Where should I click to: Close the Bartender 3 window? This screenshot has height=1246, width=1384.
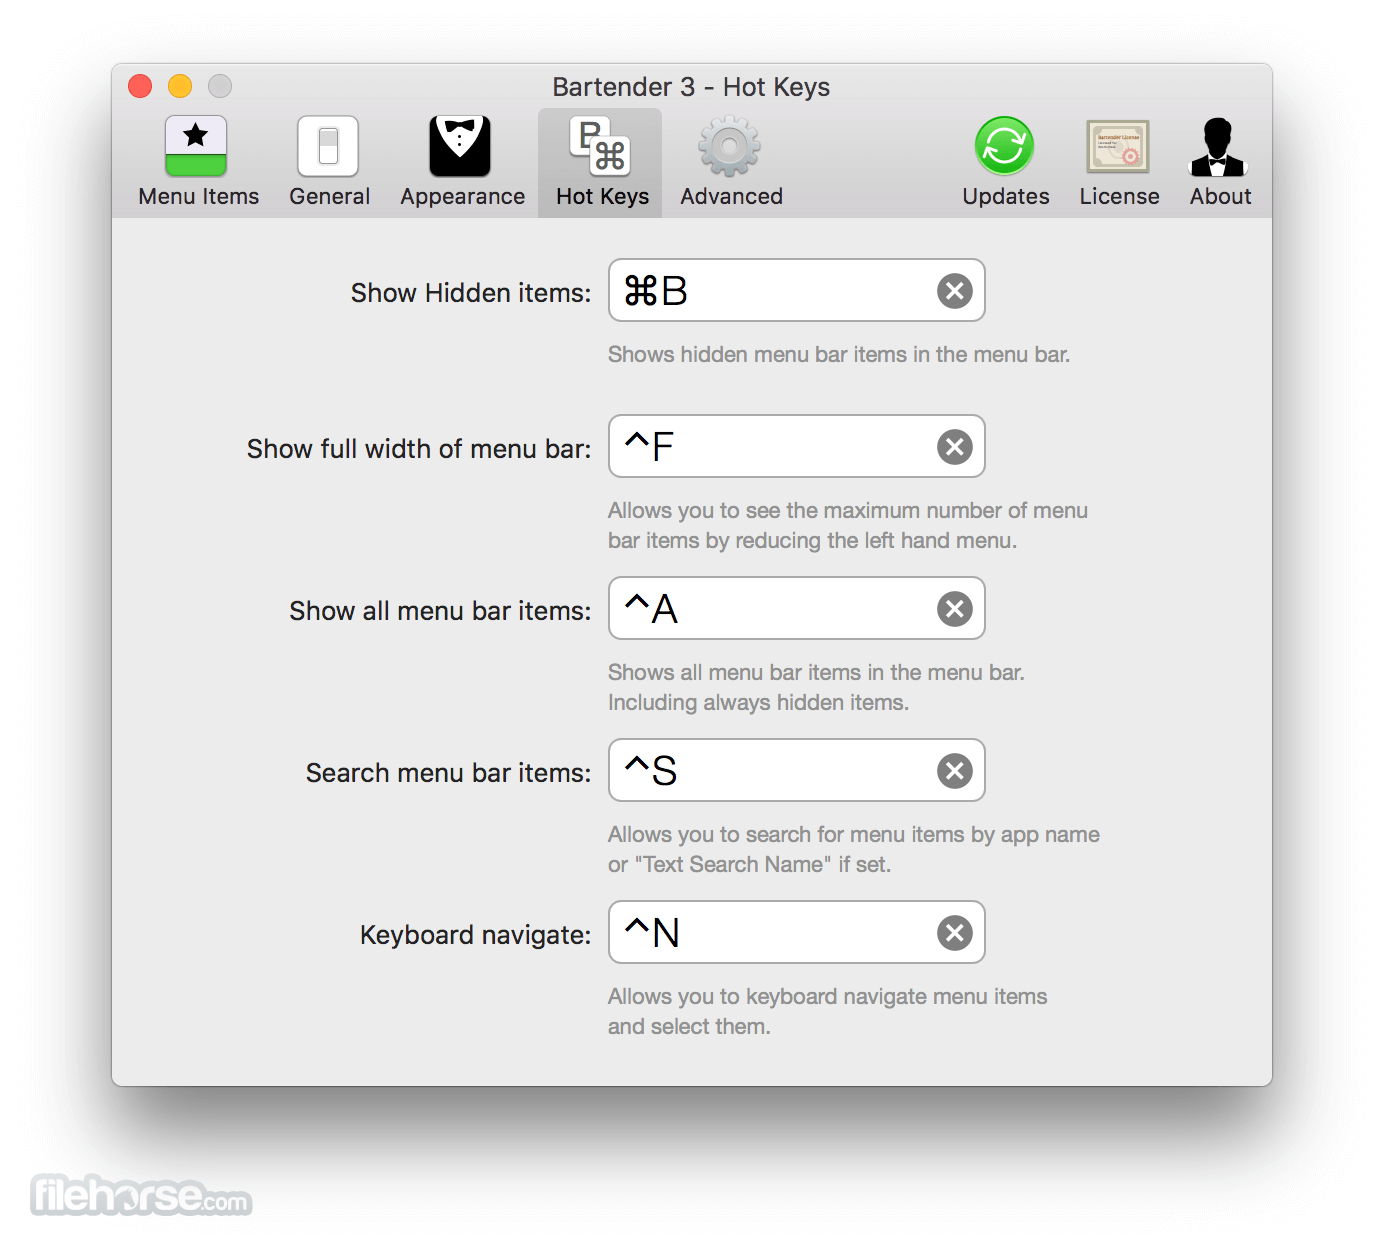coord(140,87)
